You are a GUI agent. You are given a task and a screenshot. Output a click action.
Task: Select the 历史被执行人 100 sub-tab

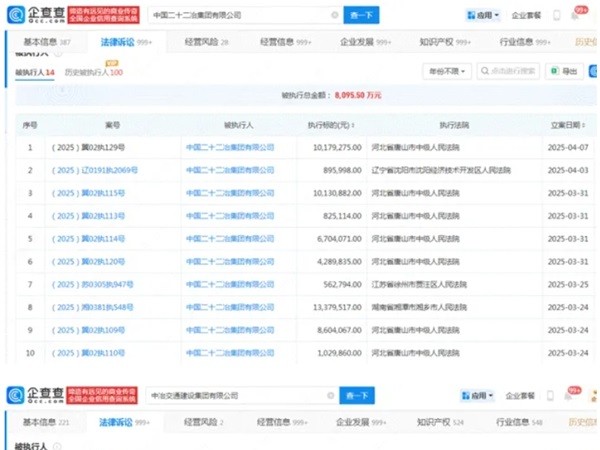pos(94,72)
